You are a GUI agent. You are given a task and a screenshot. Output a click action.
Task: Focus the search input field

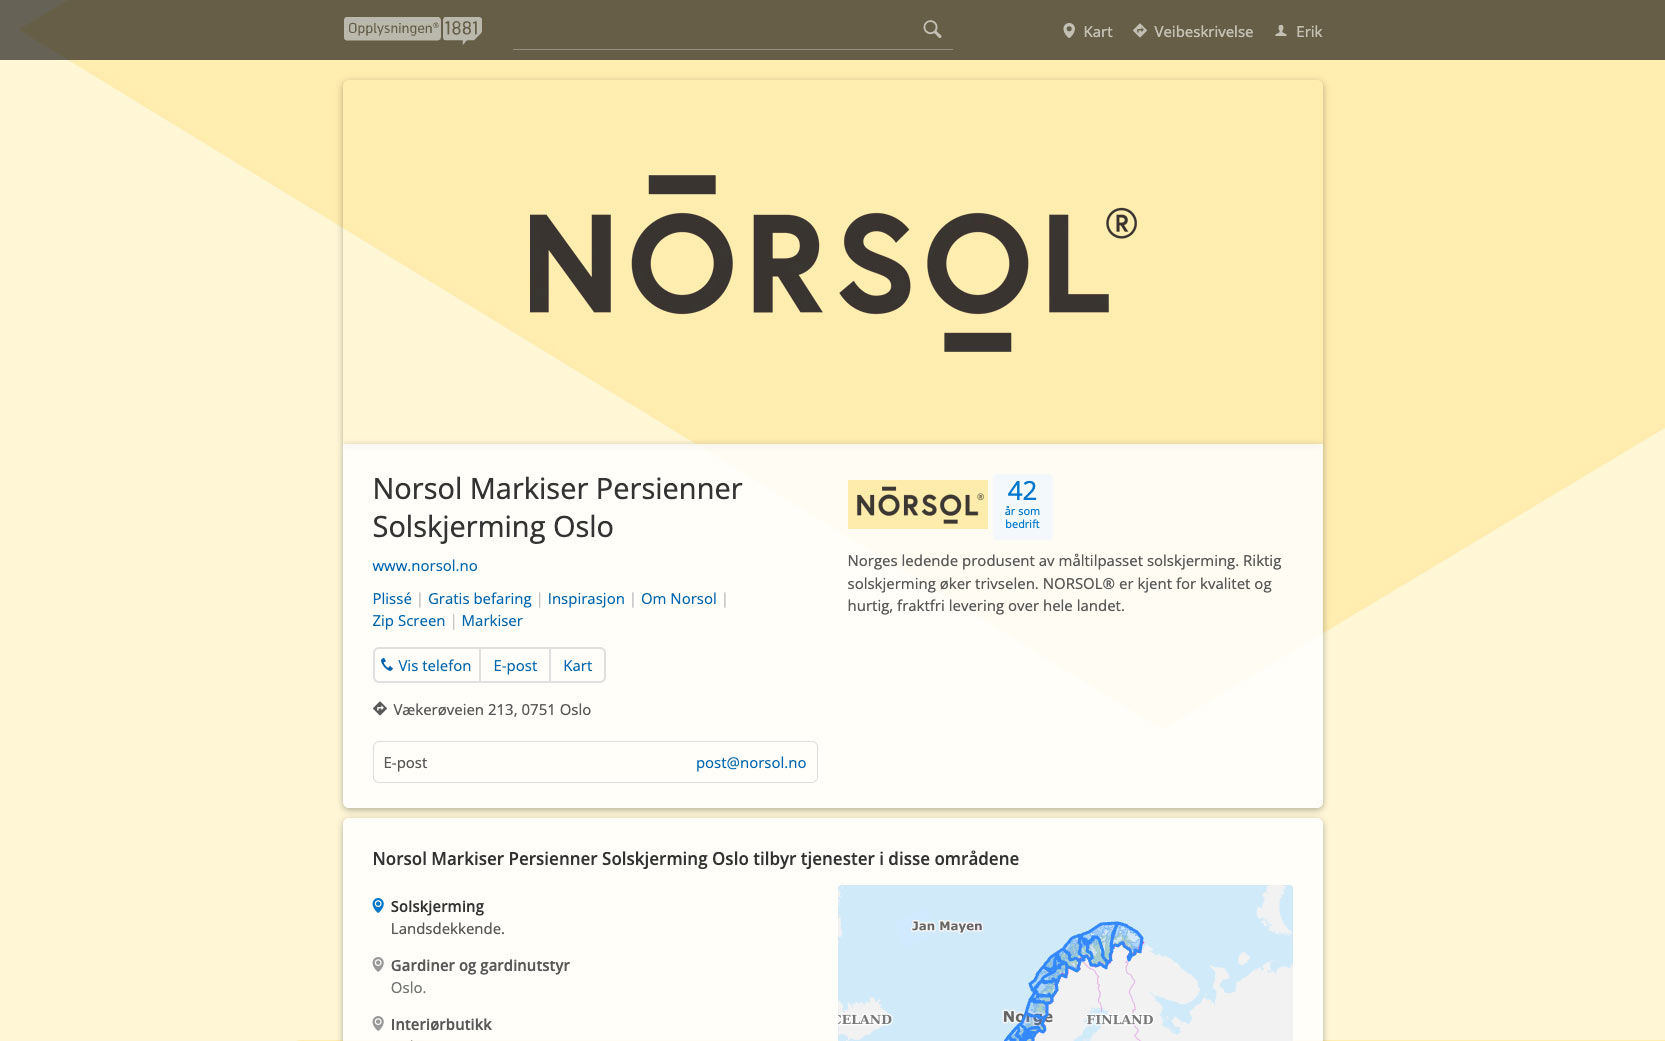(x=715, y=30)
